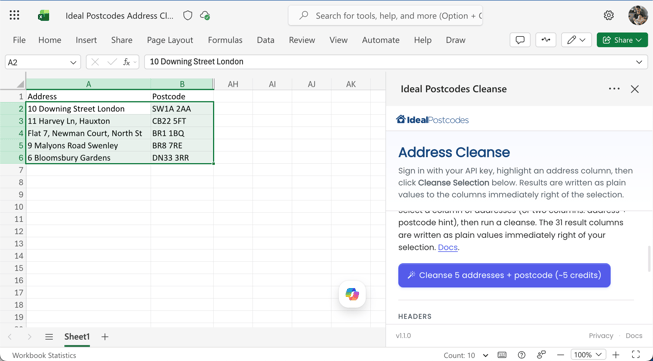Open the Docs link in description
Screen dimensions: 653x361
[448, 247]
